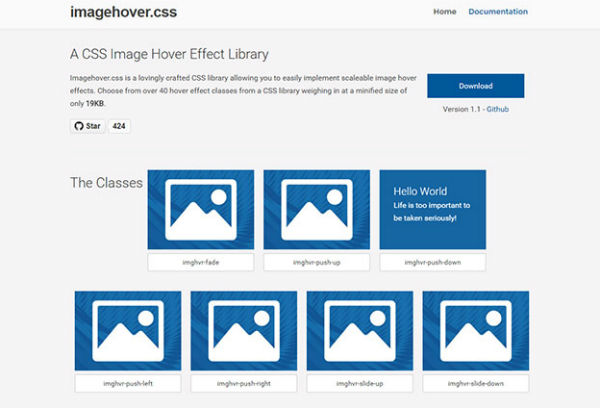Open the Documentation page link

[498, 11]
